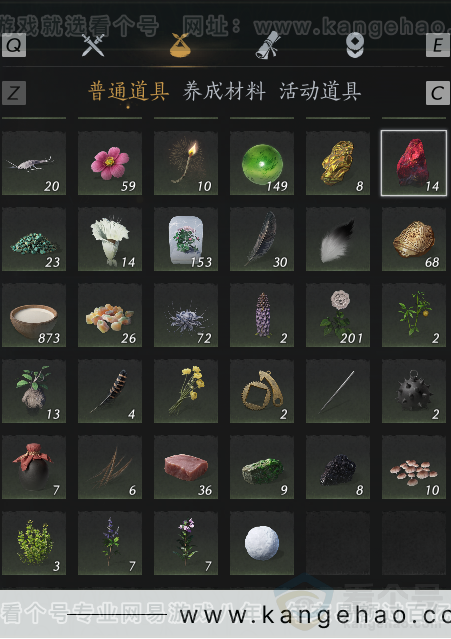Switch to the 活动道具 tab

pyautogui.click(x=320, y=91)
